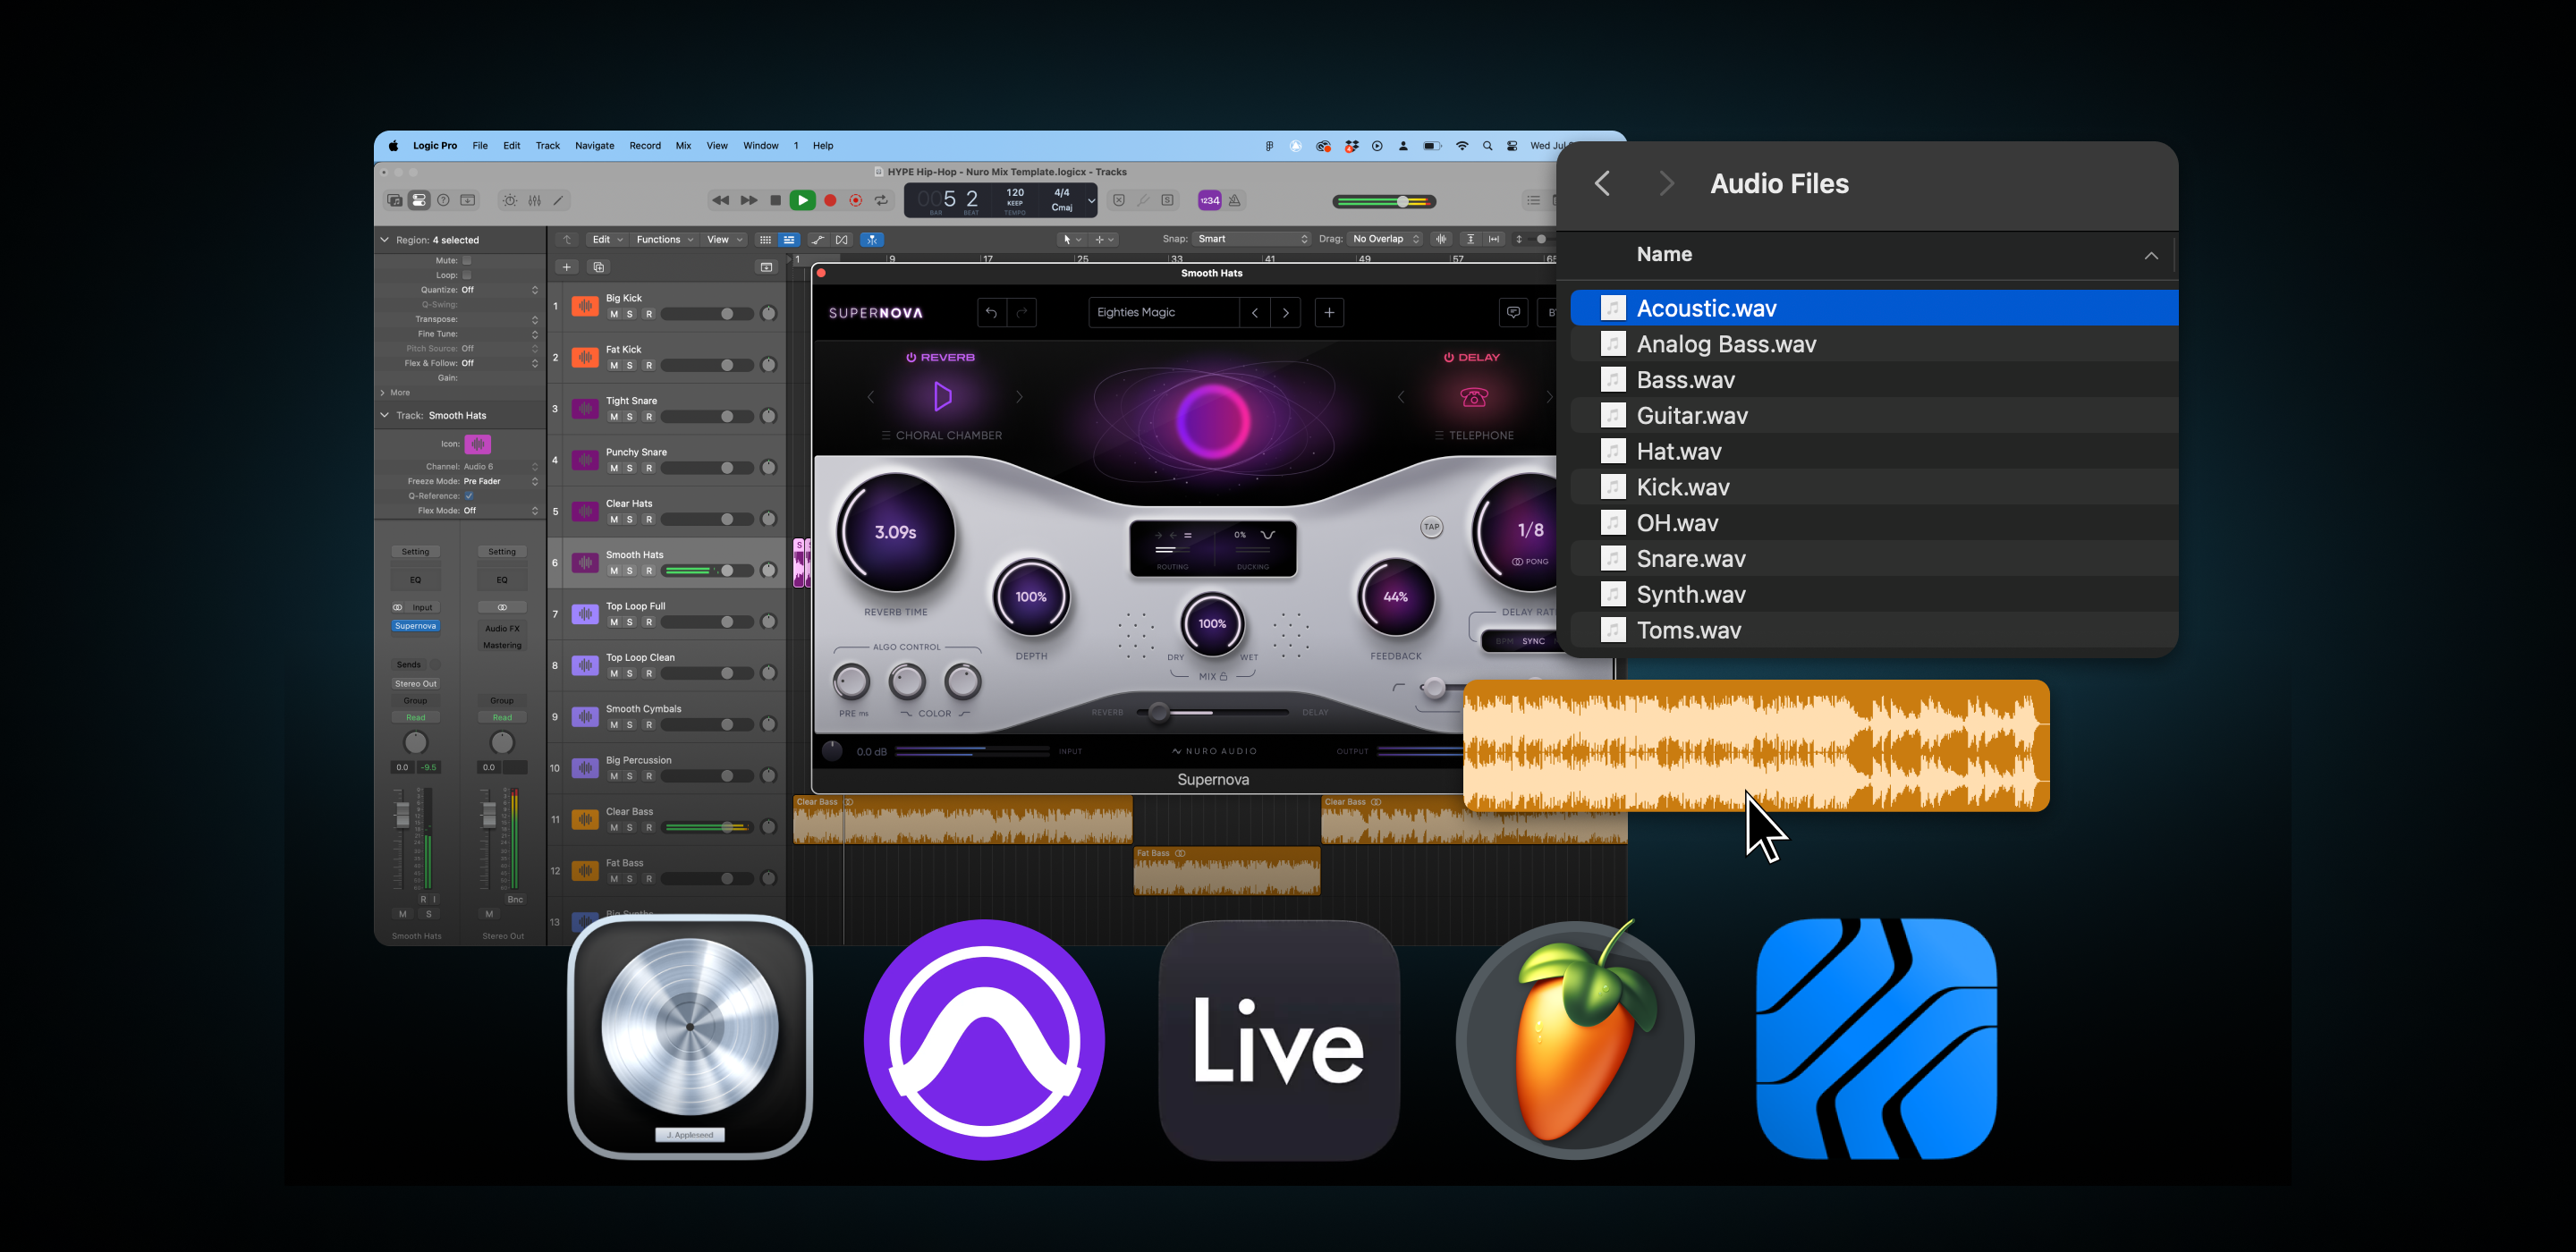2576x1252 pixels.
Task: Open the View dropdown in tracks area
Action: 725,239
